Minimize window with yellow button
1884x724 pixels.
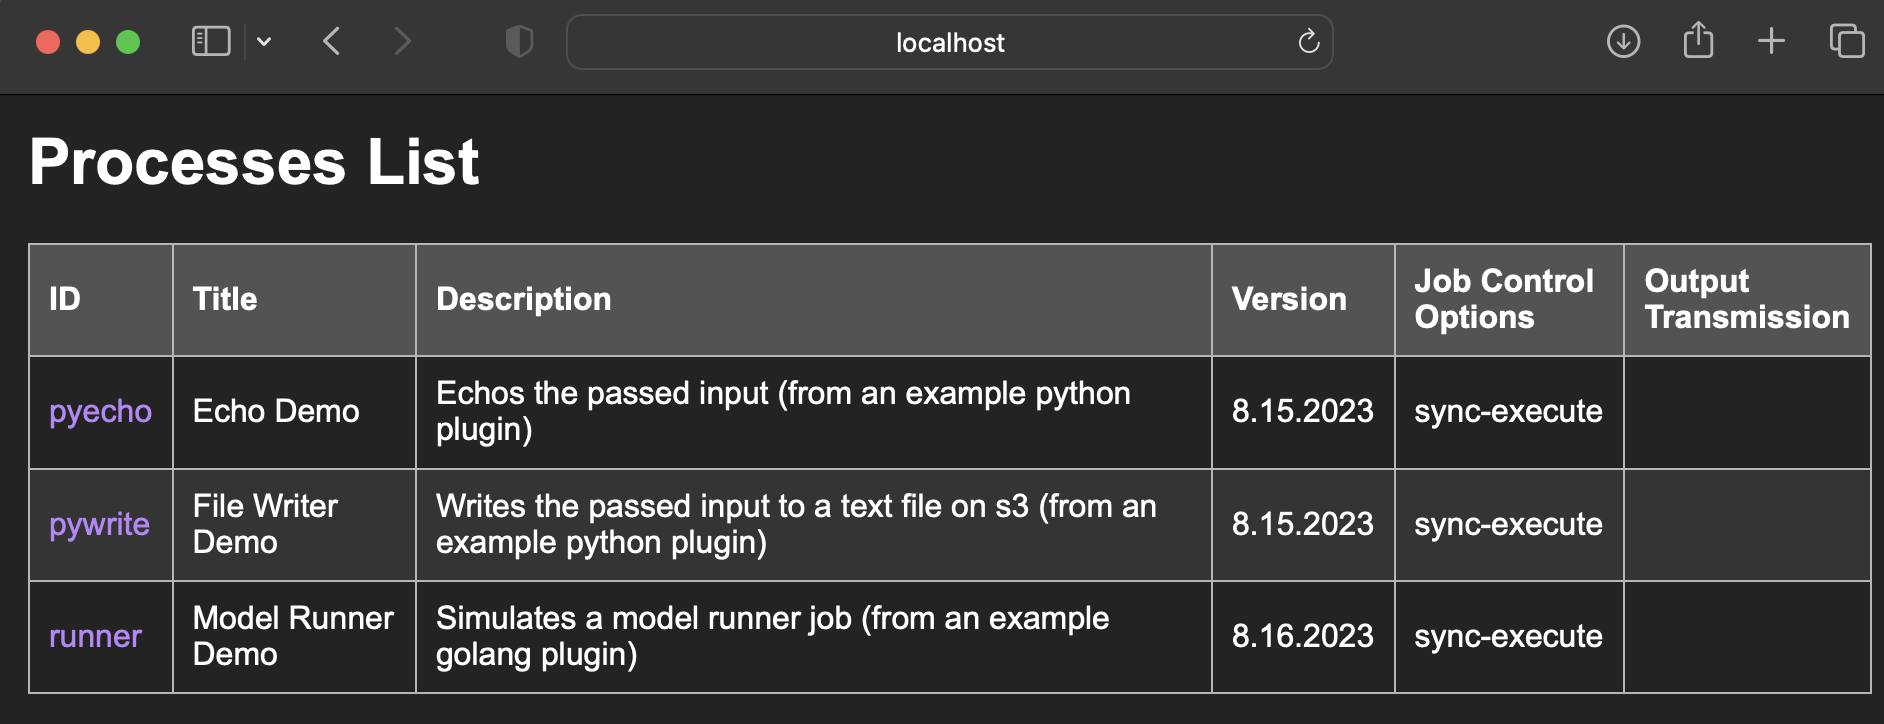(x=88, y=42)
